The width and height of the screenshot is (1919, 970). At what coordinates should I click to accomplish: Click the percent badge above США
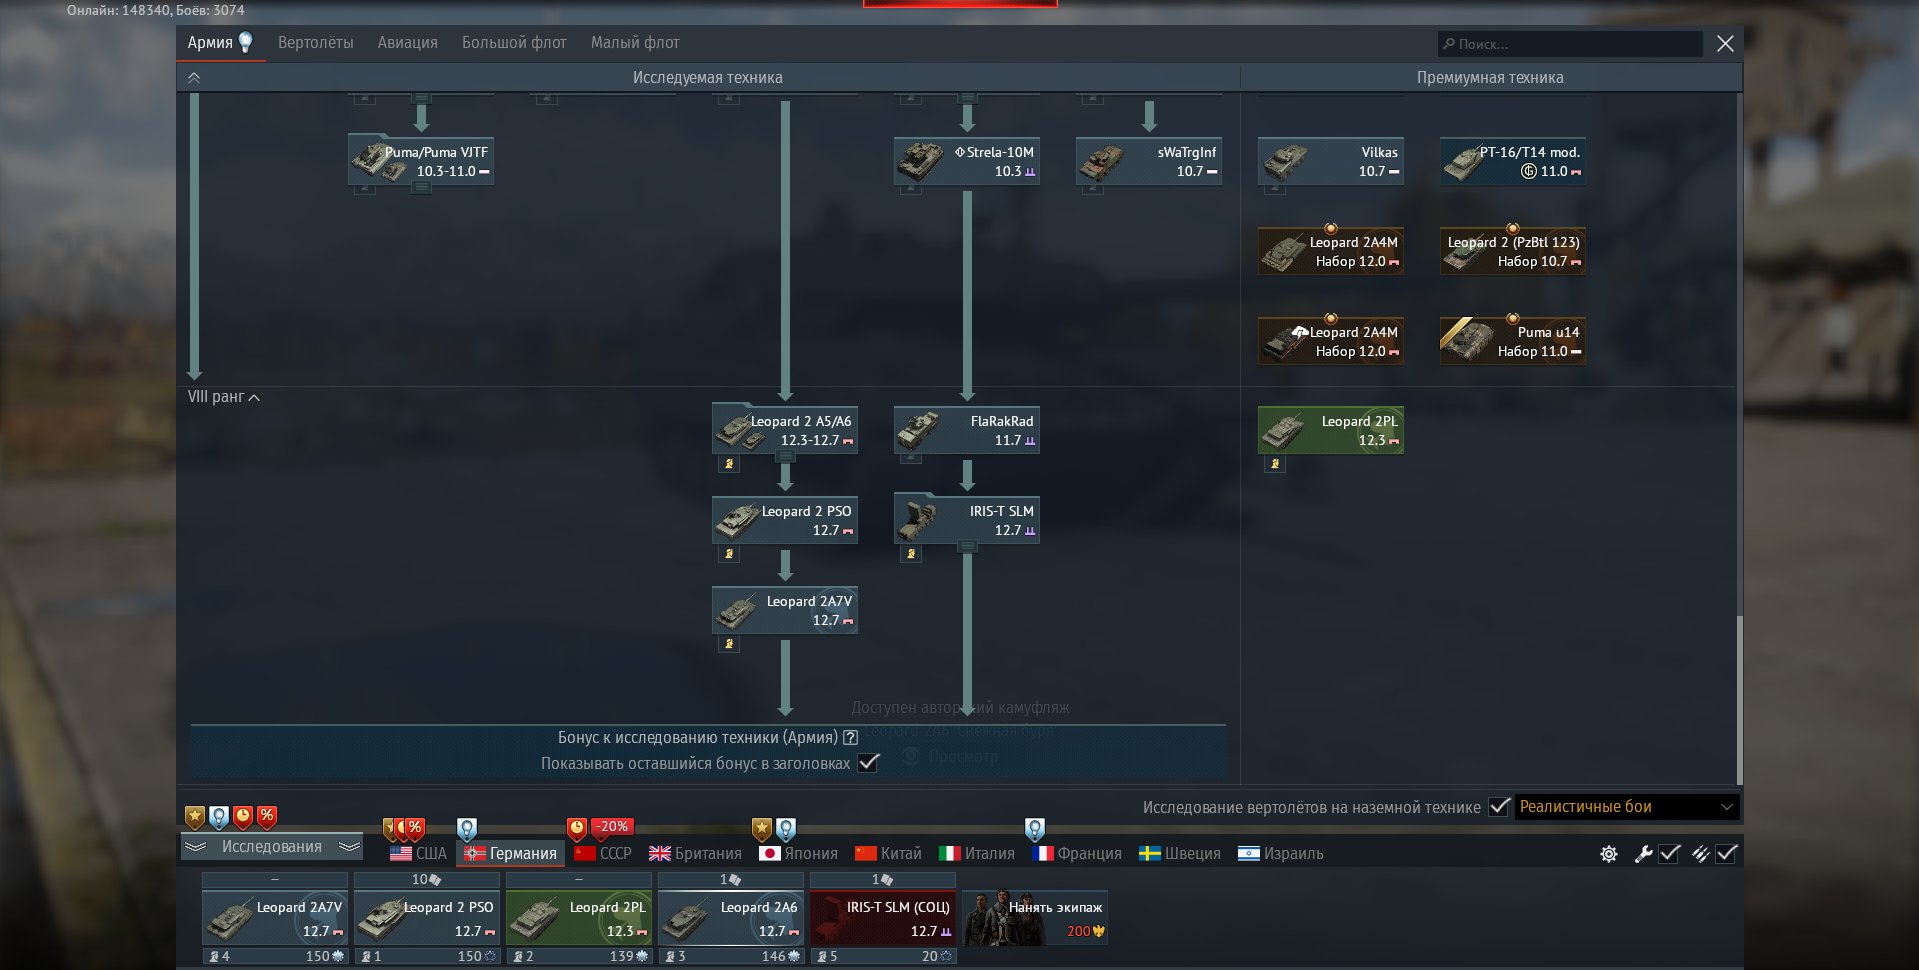tap(415, 829)
